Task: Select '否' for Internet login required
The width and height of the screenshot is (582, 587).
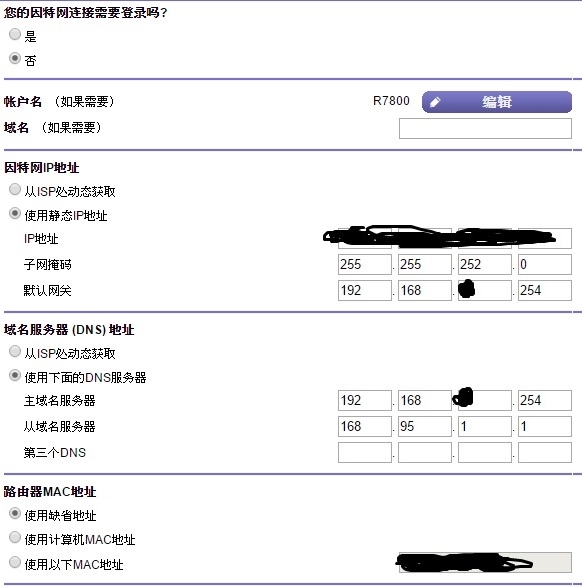Action: 15,58
